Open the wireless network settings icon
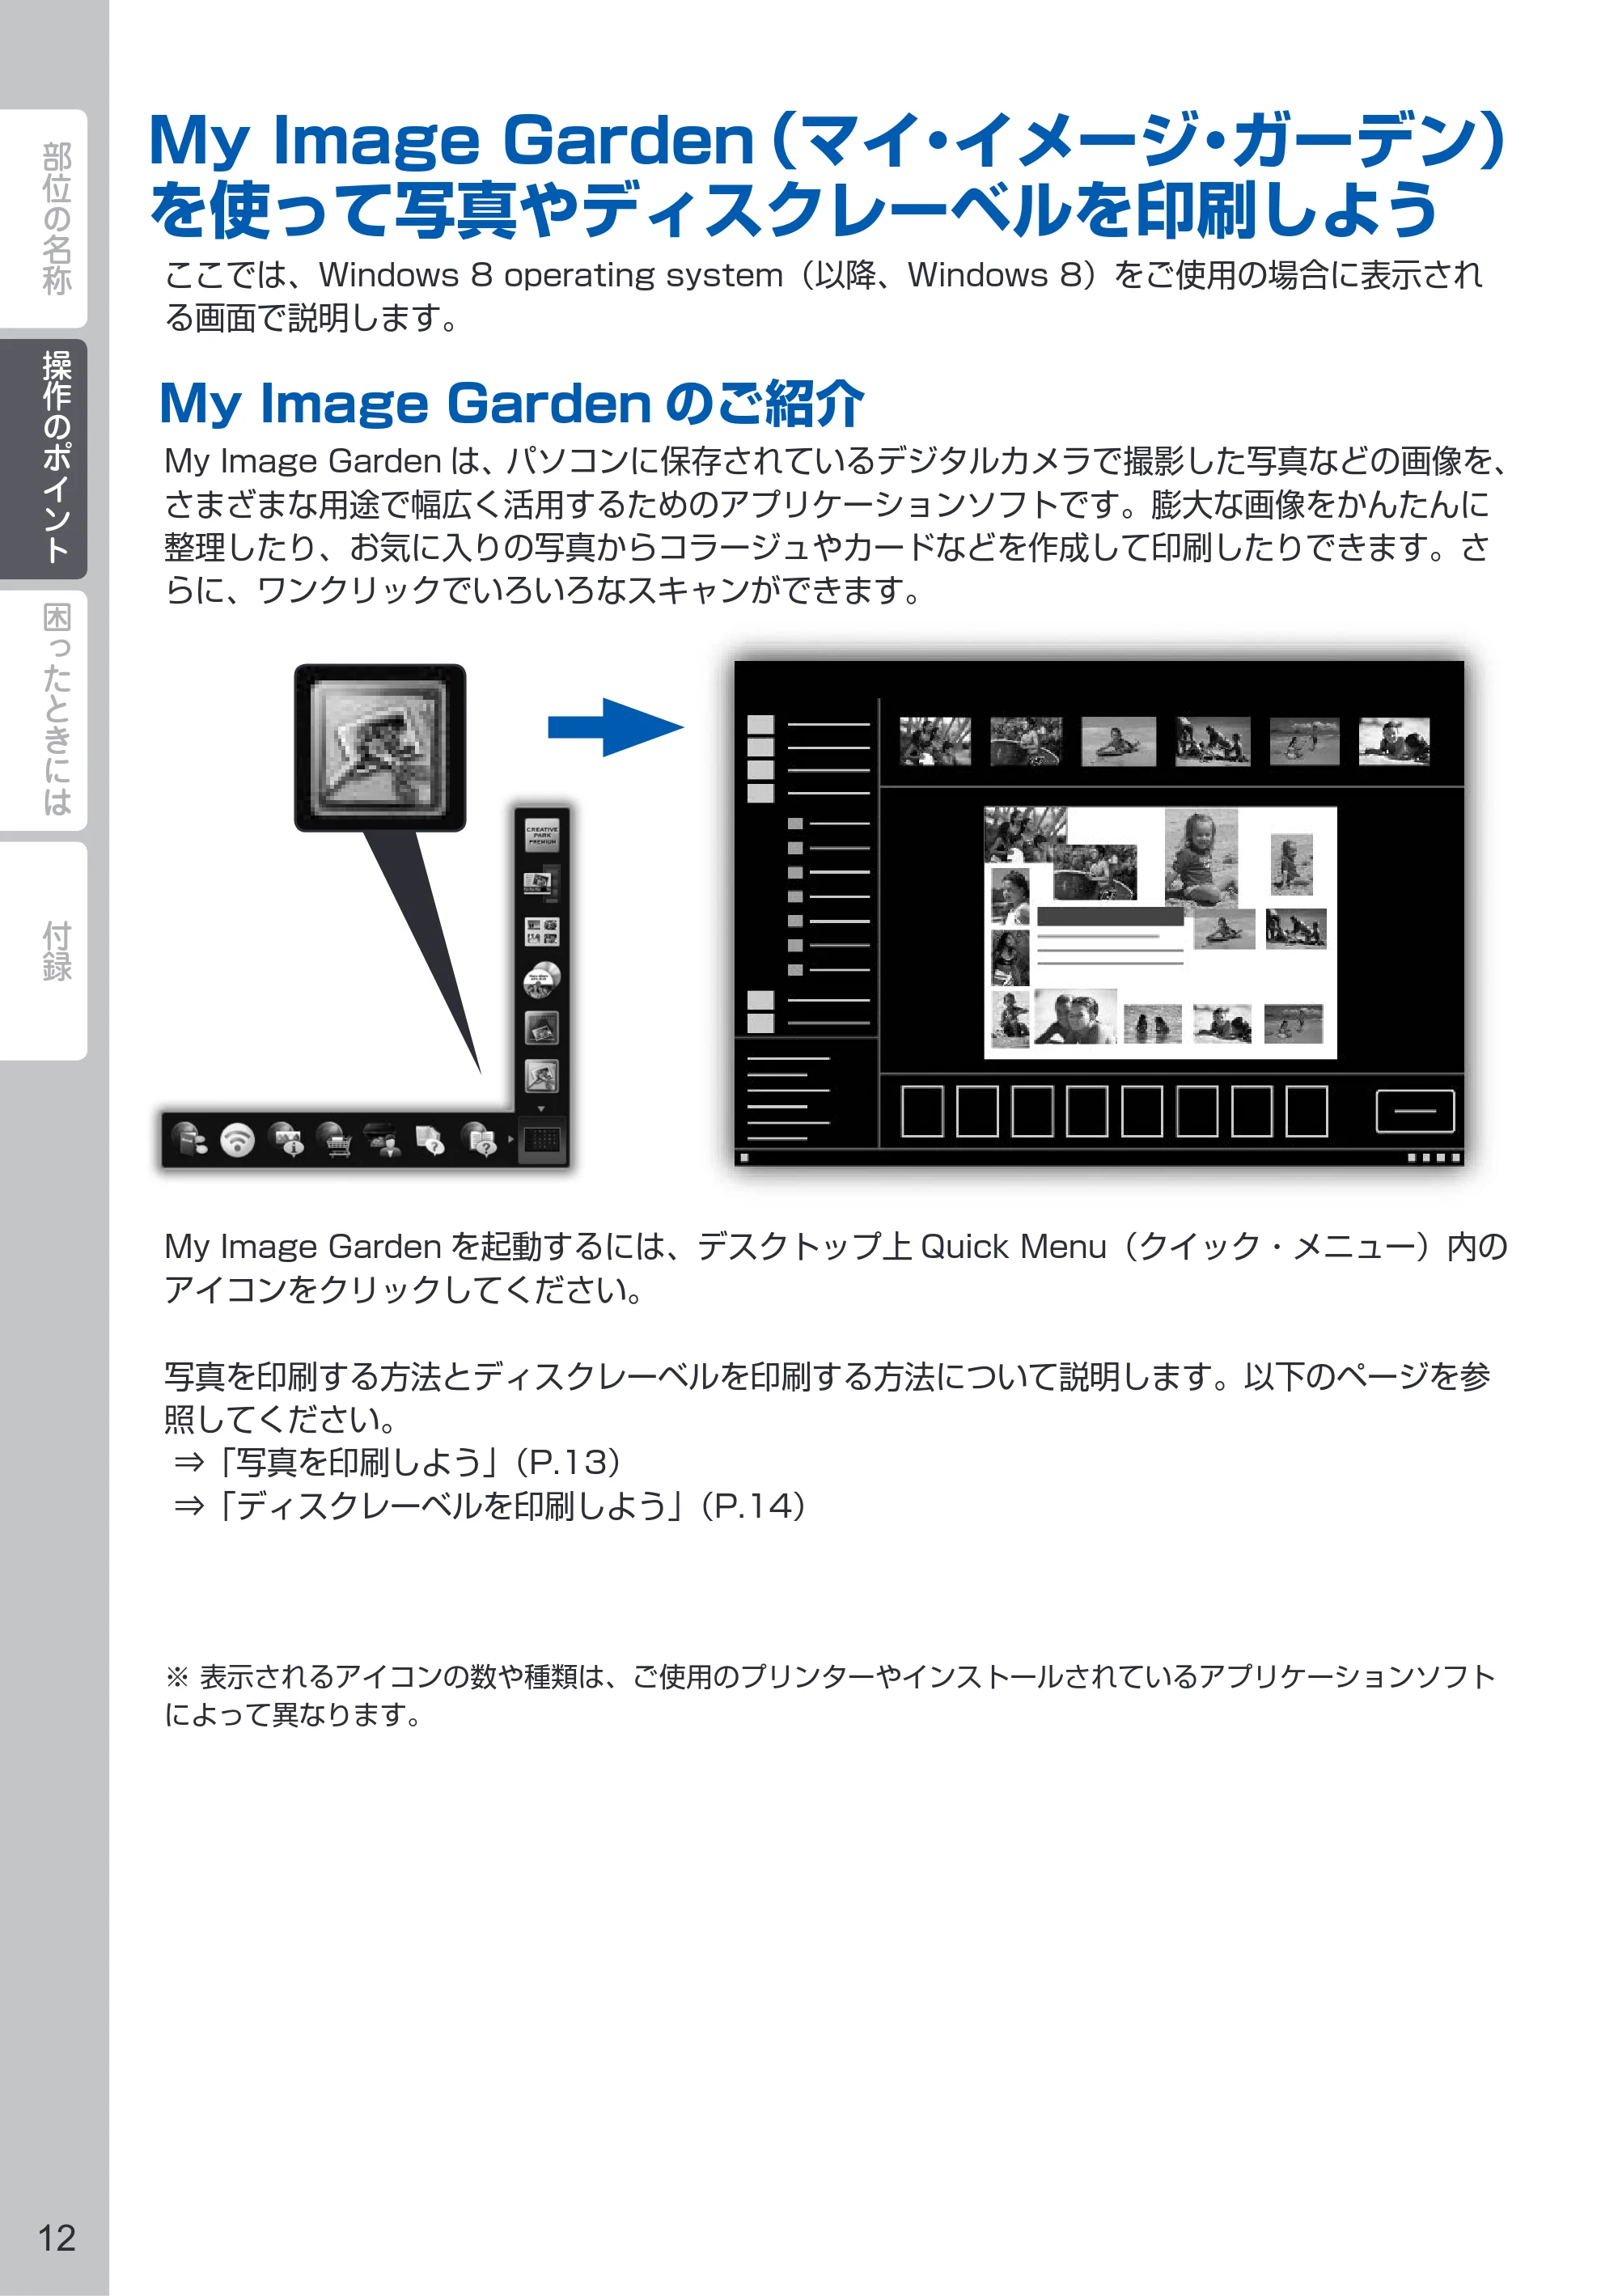Screen dimensions: 1618x2296 point(237,1140)
